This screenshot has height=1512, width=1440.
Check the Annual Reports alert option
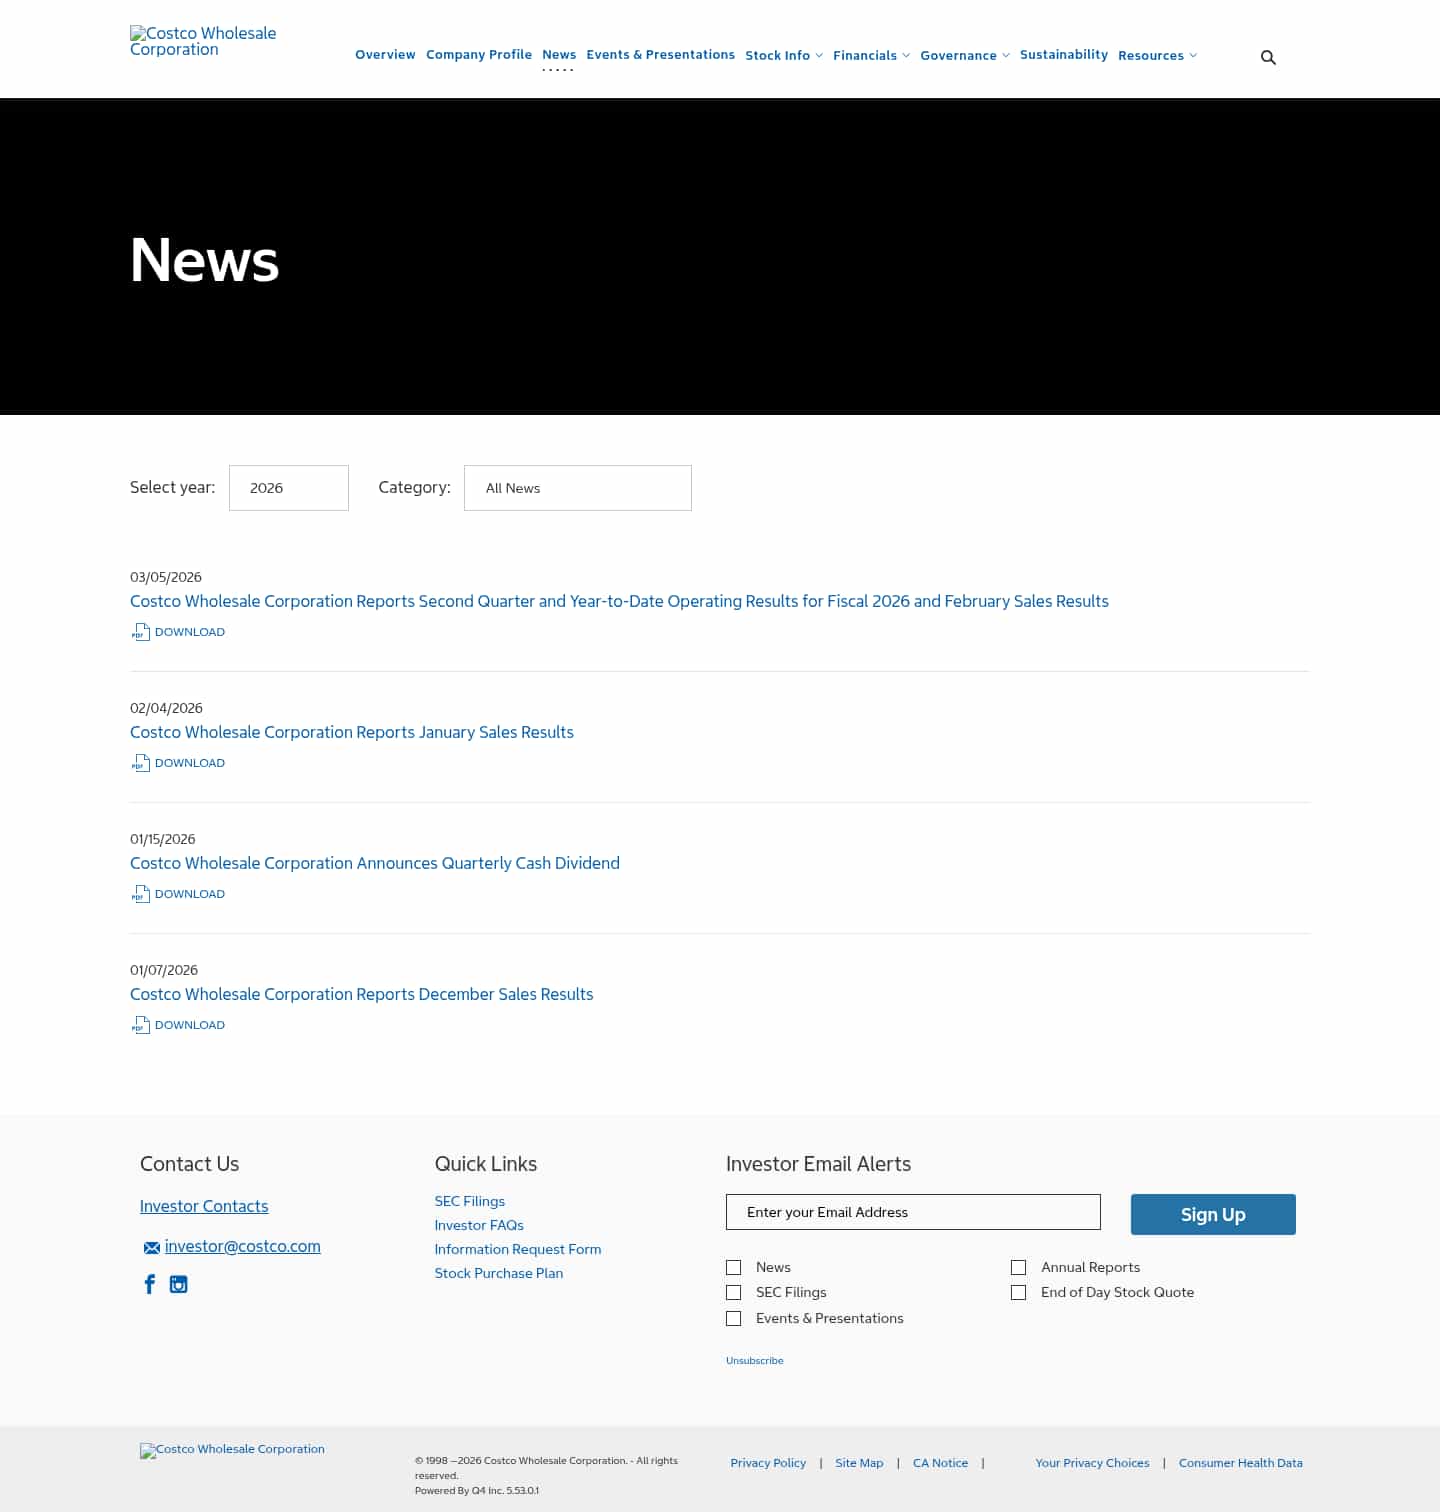(x=1018, y=1267)
